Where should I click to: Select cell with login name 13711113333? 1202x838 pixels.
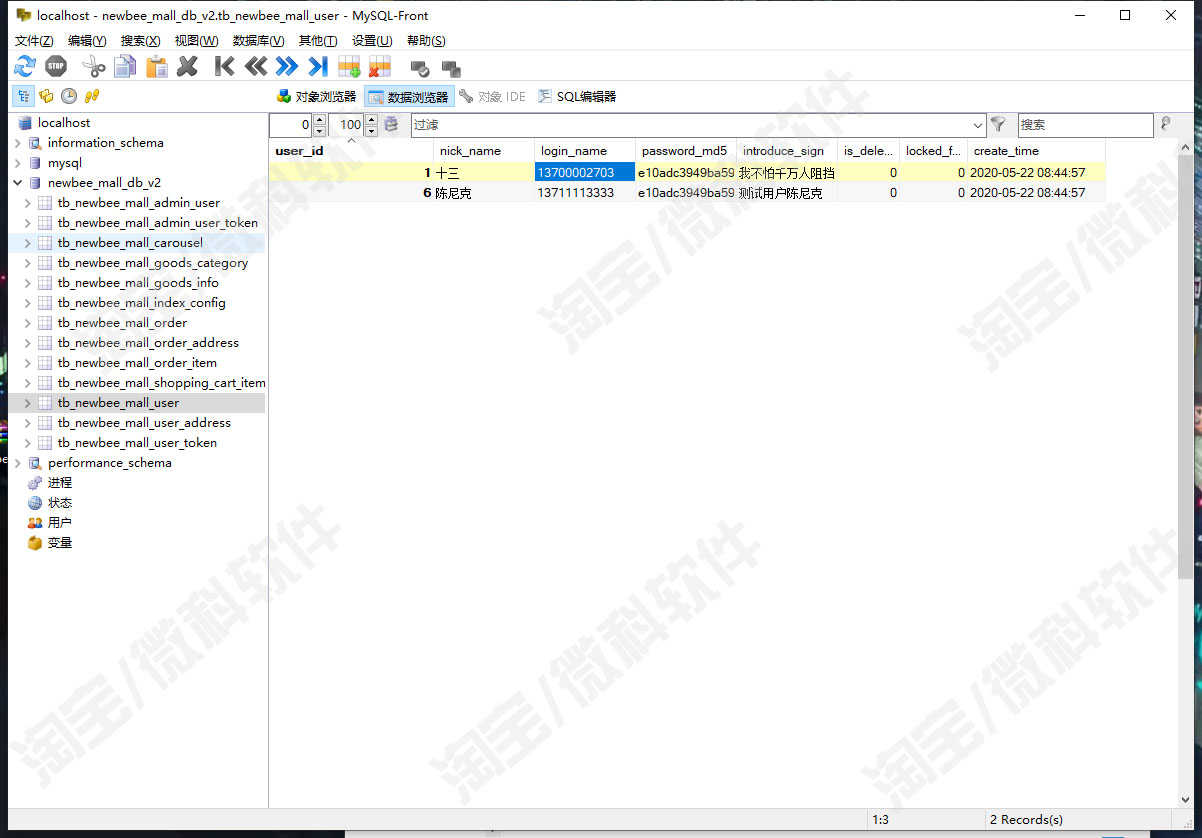click(585, 193)
